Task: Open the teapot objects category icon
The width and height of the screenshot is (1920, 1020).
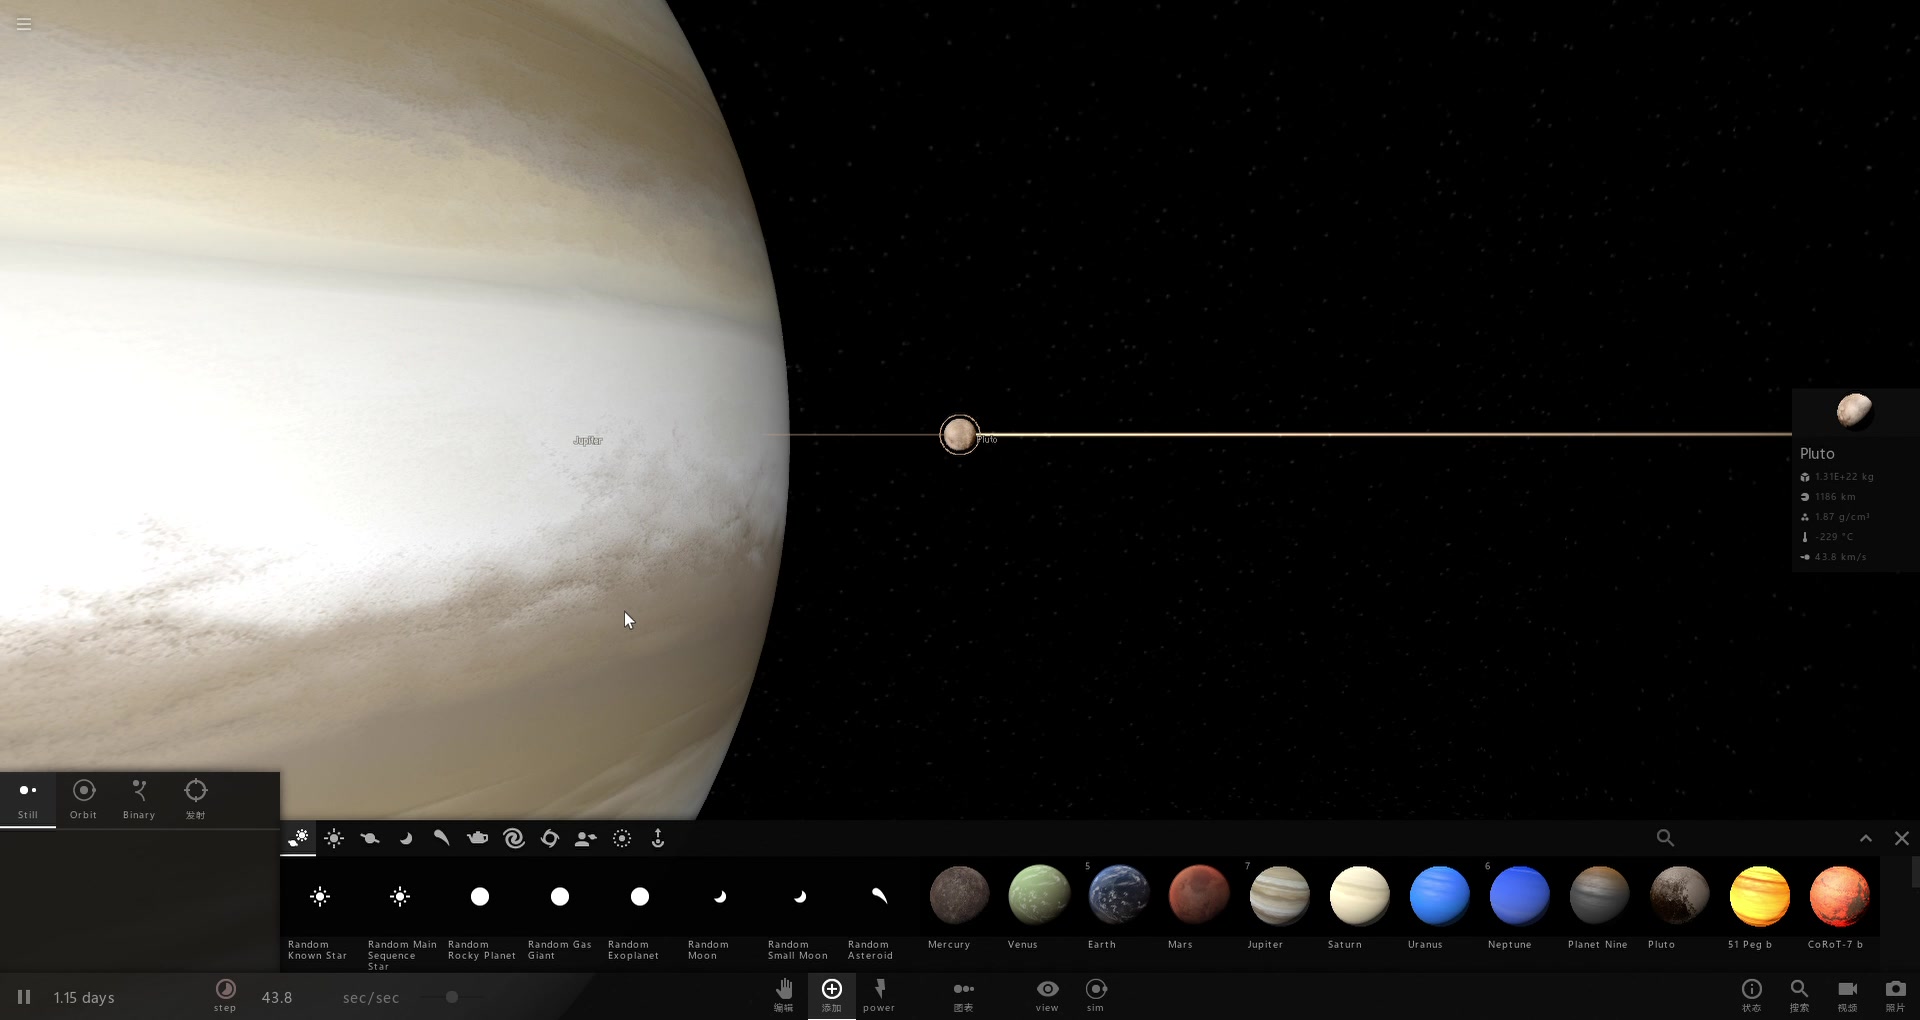Action: tap(478, 838)
